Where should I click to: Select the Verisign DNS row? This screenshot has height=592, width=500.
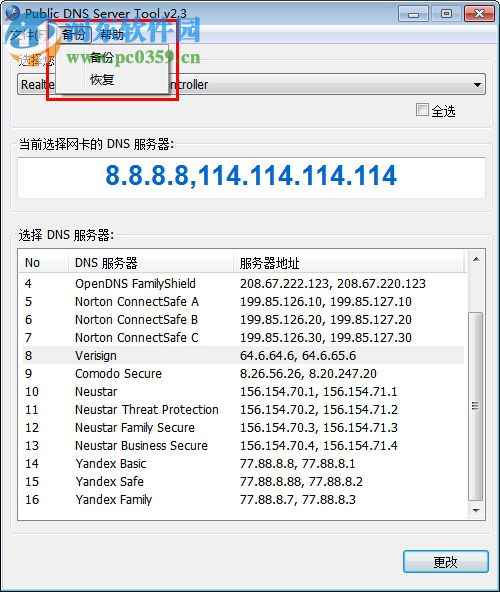[243, 355]
